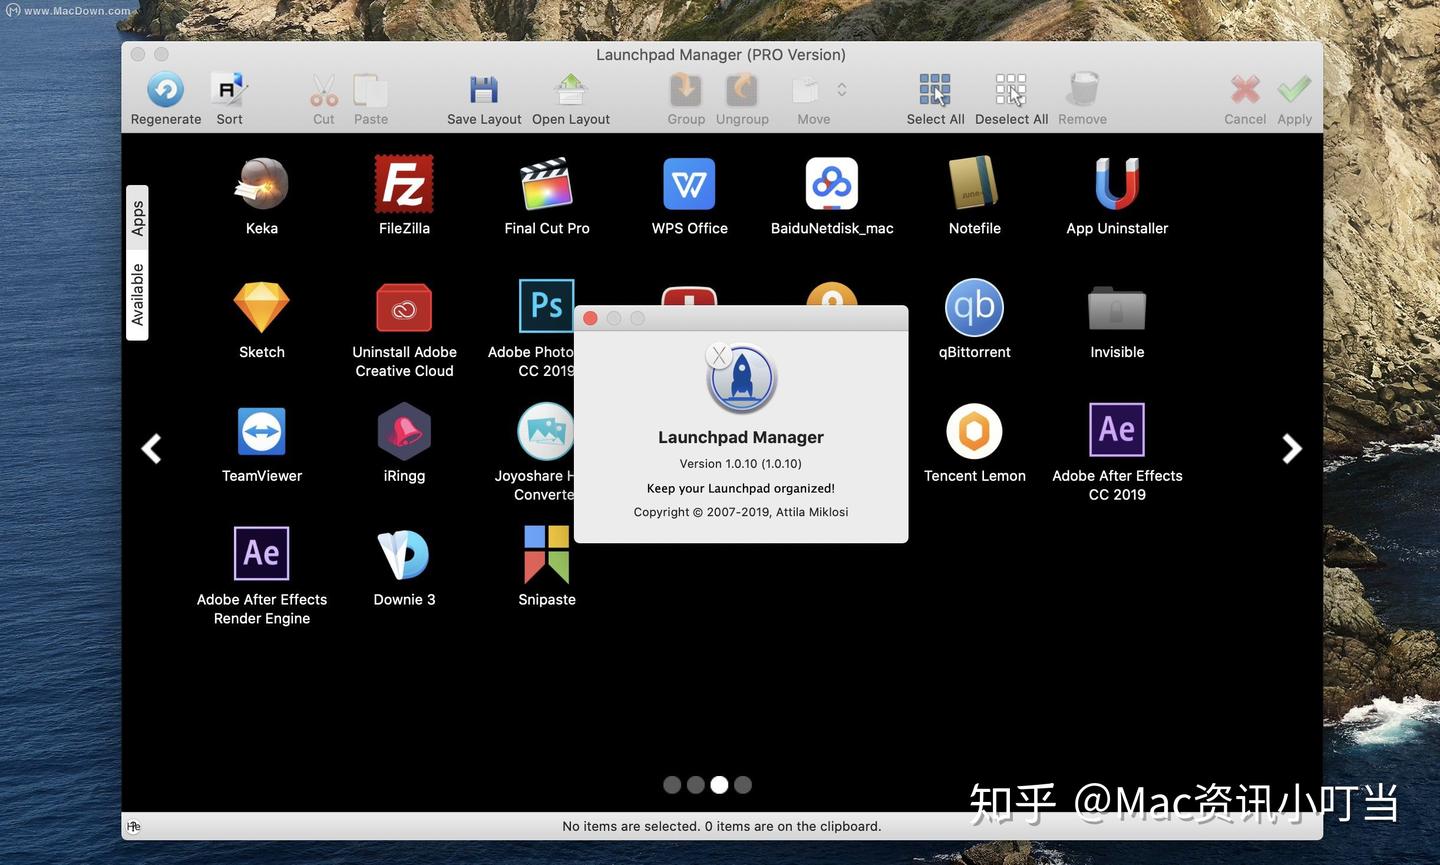Click the App Uninstaller magnet icon
Screen dimensions: 1440x865
[x=1117, y=184]
